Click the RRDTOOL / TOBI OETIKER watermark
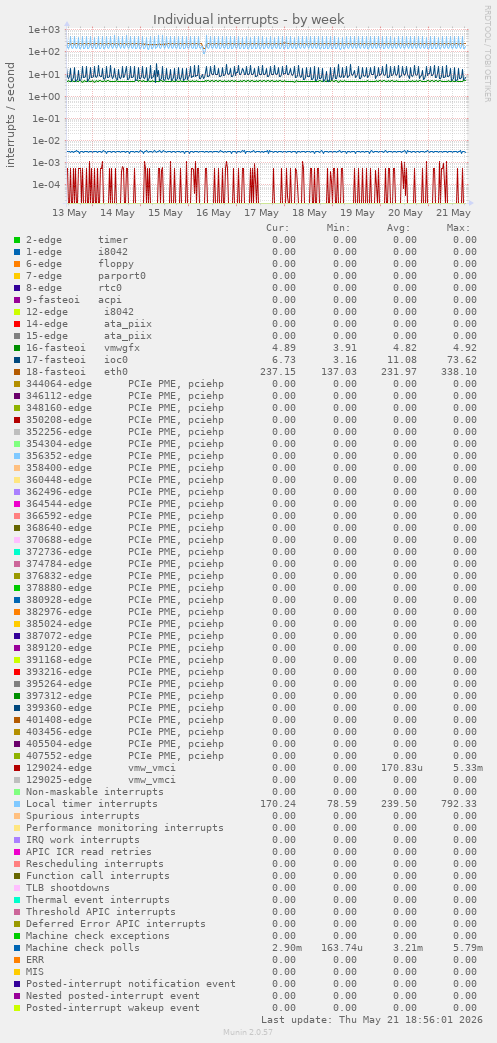The width and height of the screenshot is (497, 1043). [488, 54]
